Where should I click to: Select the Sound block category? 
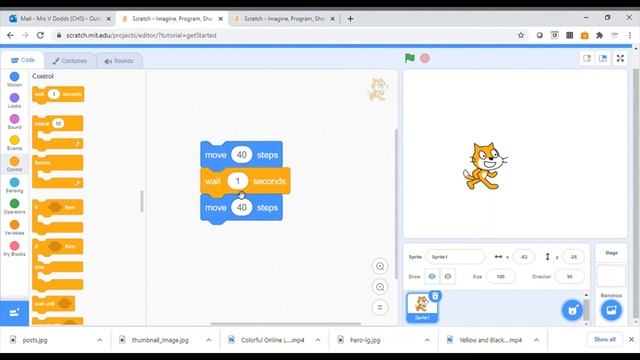pyautogui.click(x=14, y=122)
